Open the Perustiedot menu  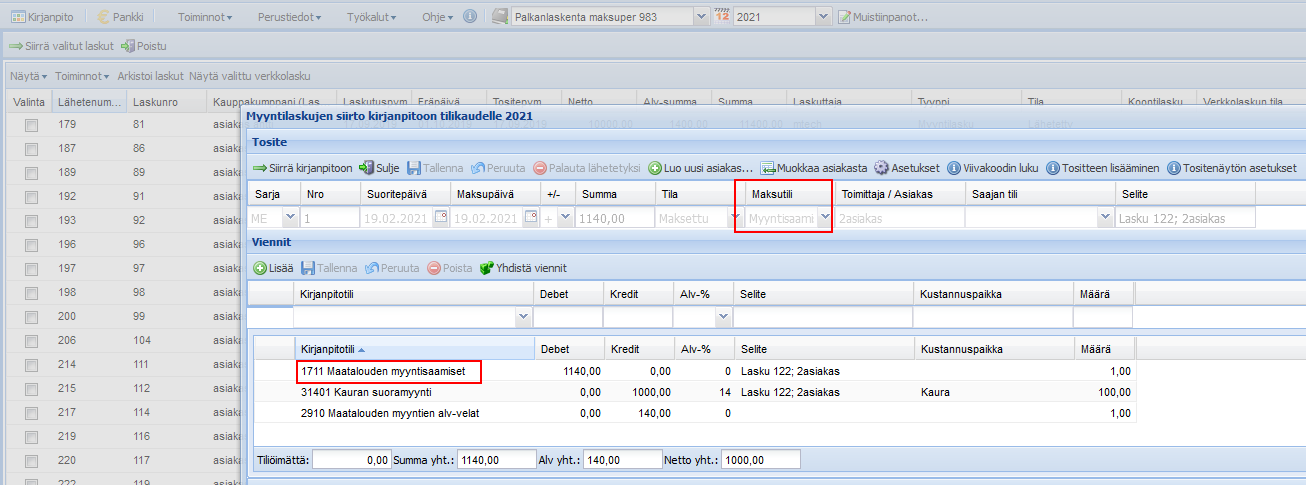coord(287,17)
